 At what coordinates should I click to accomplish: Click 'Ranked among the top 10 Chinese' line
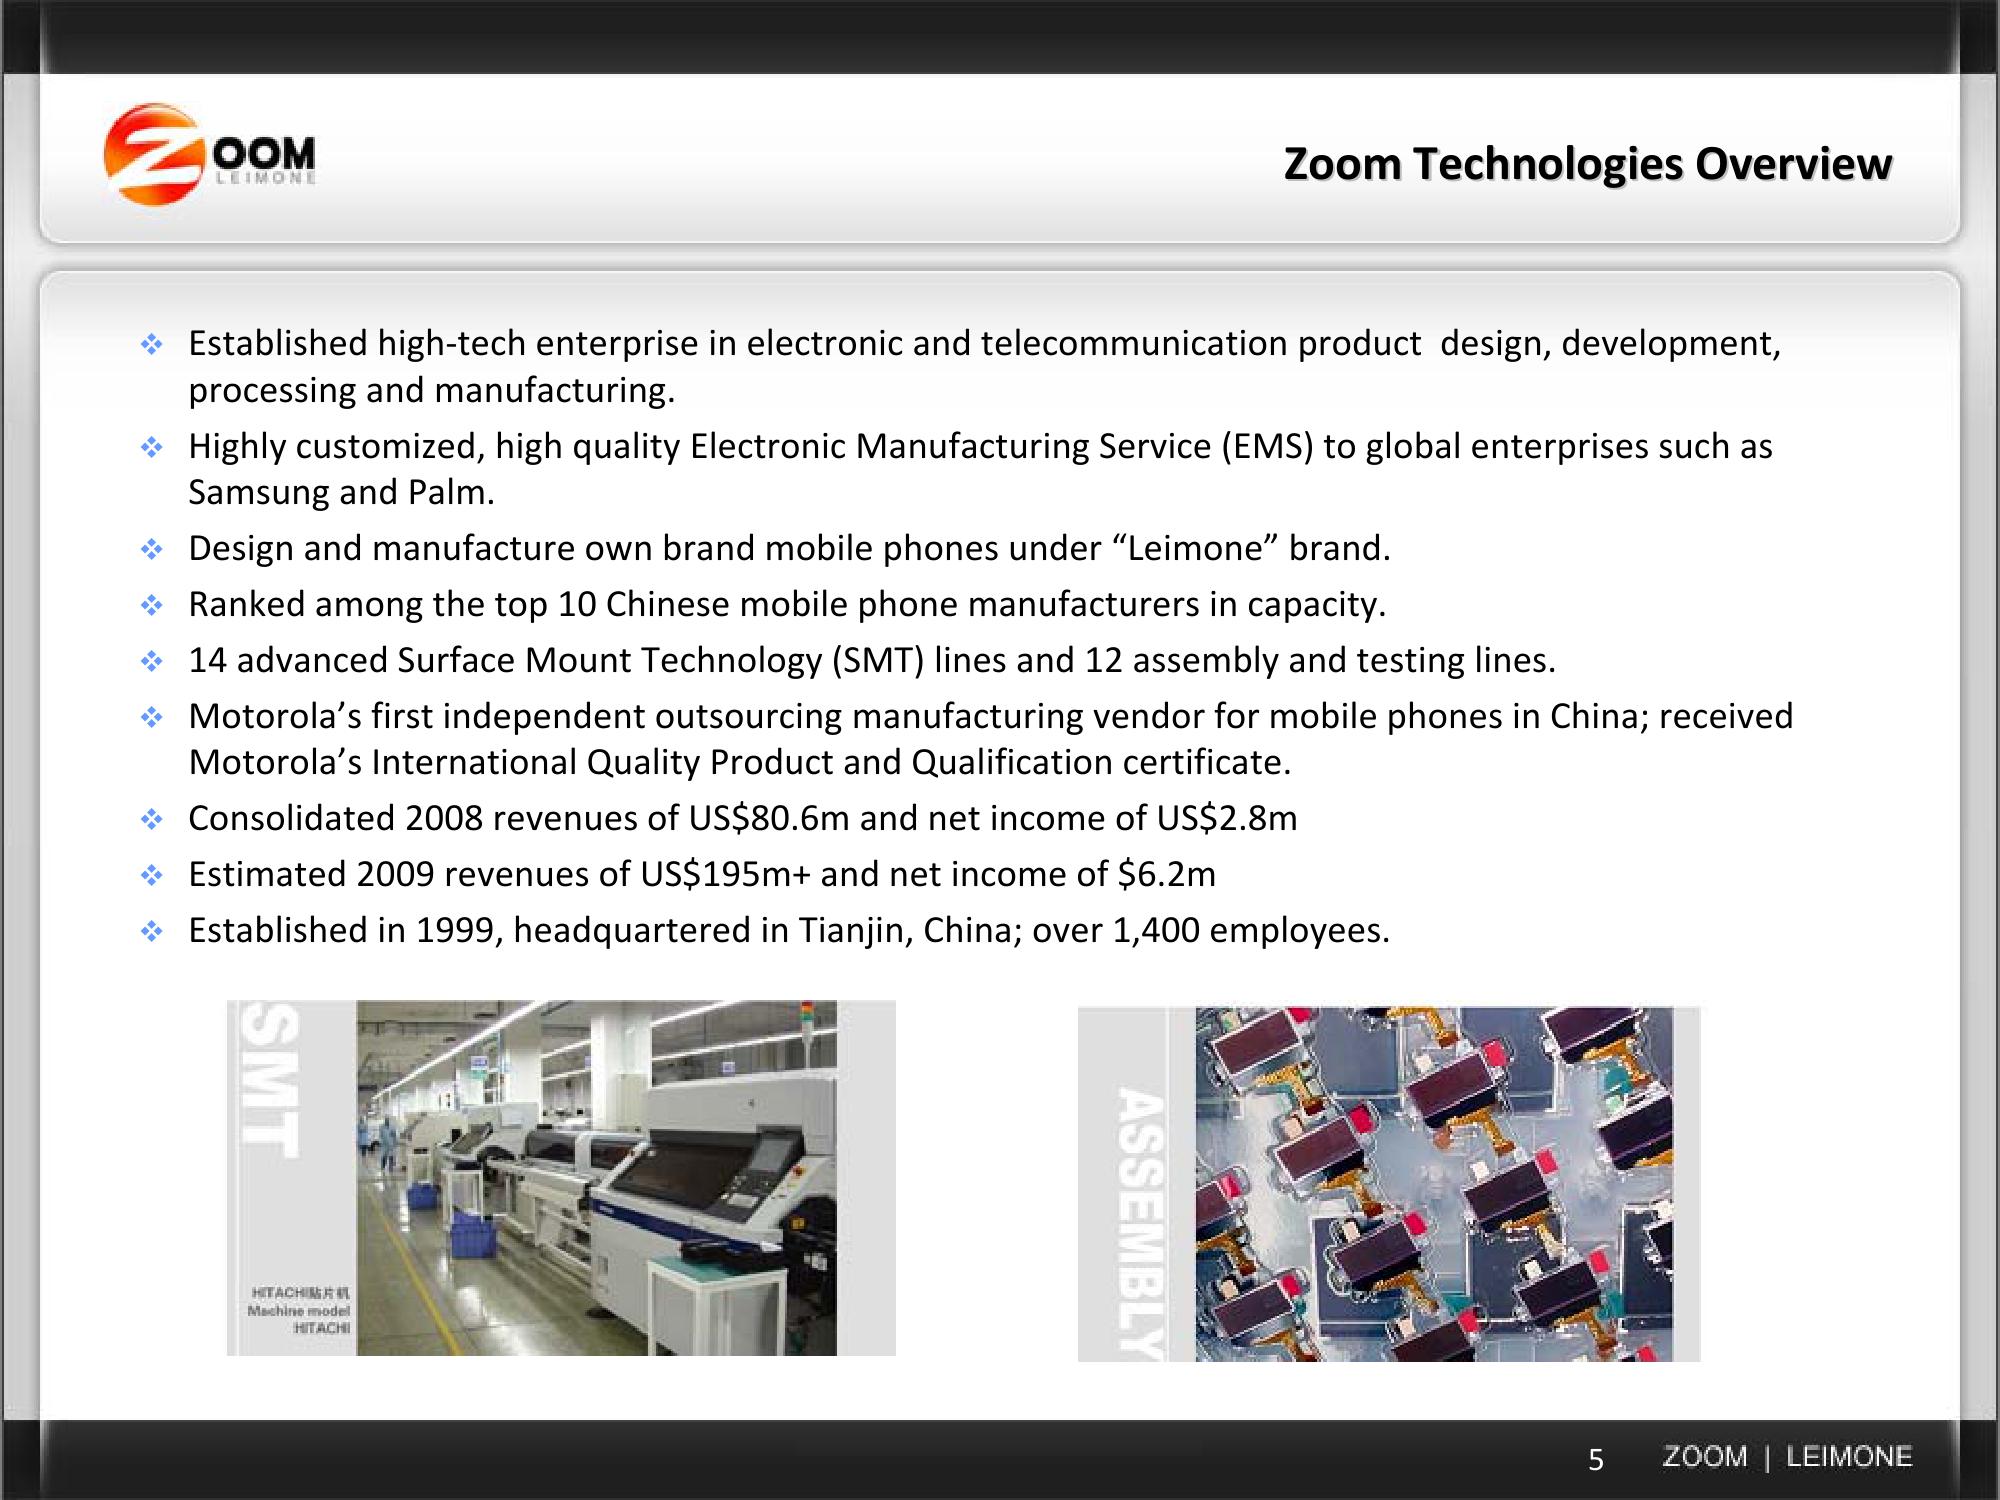pos(787,604)
